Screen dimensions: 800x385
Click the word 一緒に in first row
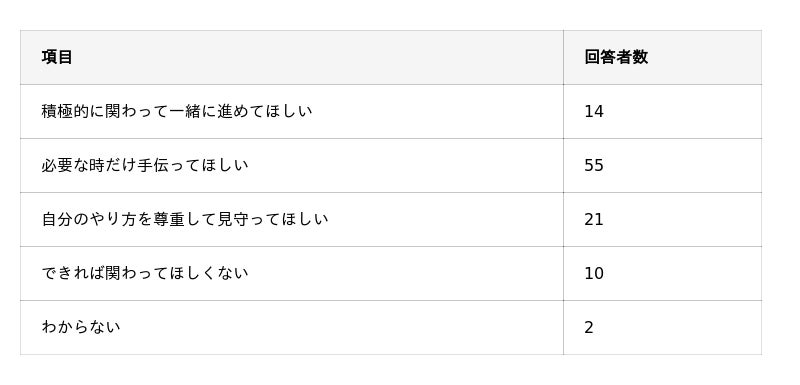point(193,111)
